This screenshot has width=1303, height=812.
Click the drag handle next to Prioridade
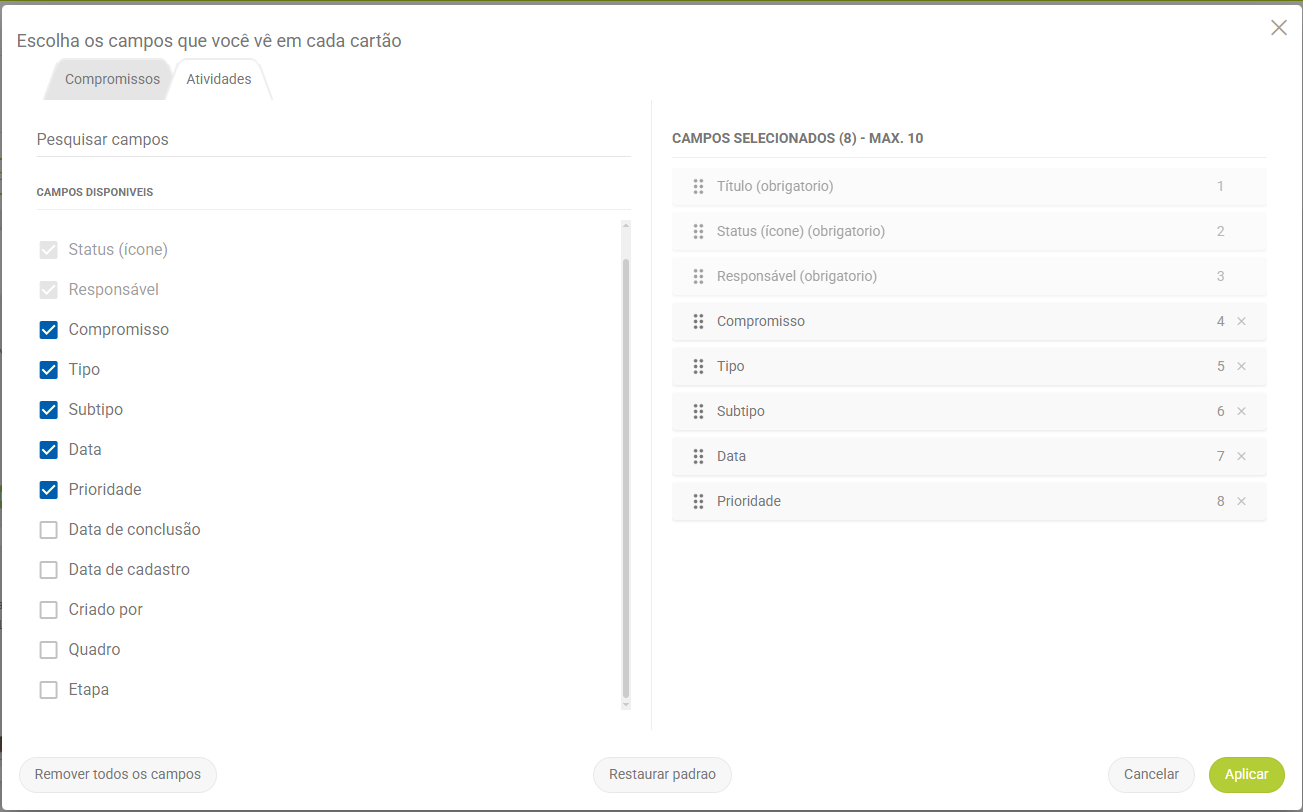(698, 501)
